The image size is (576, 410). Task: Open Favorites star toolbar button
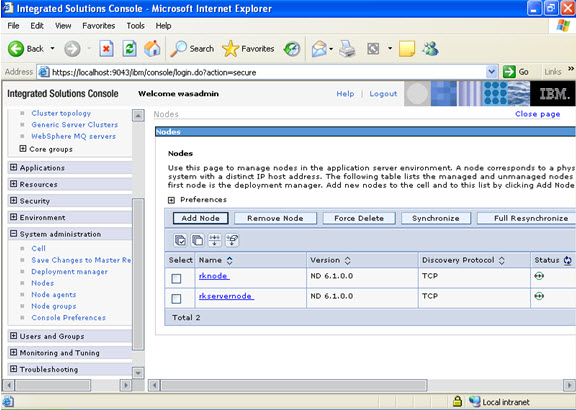click(x=248, y=48)
